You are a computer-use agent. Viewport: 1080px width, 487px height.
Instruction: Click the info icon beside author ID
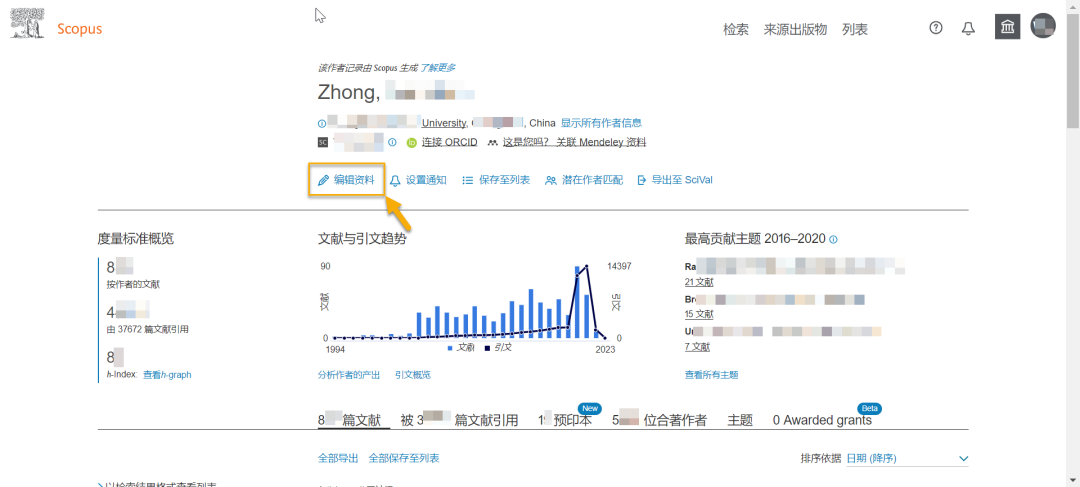(x=393, y=143)
